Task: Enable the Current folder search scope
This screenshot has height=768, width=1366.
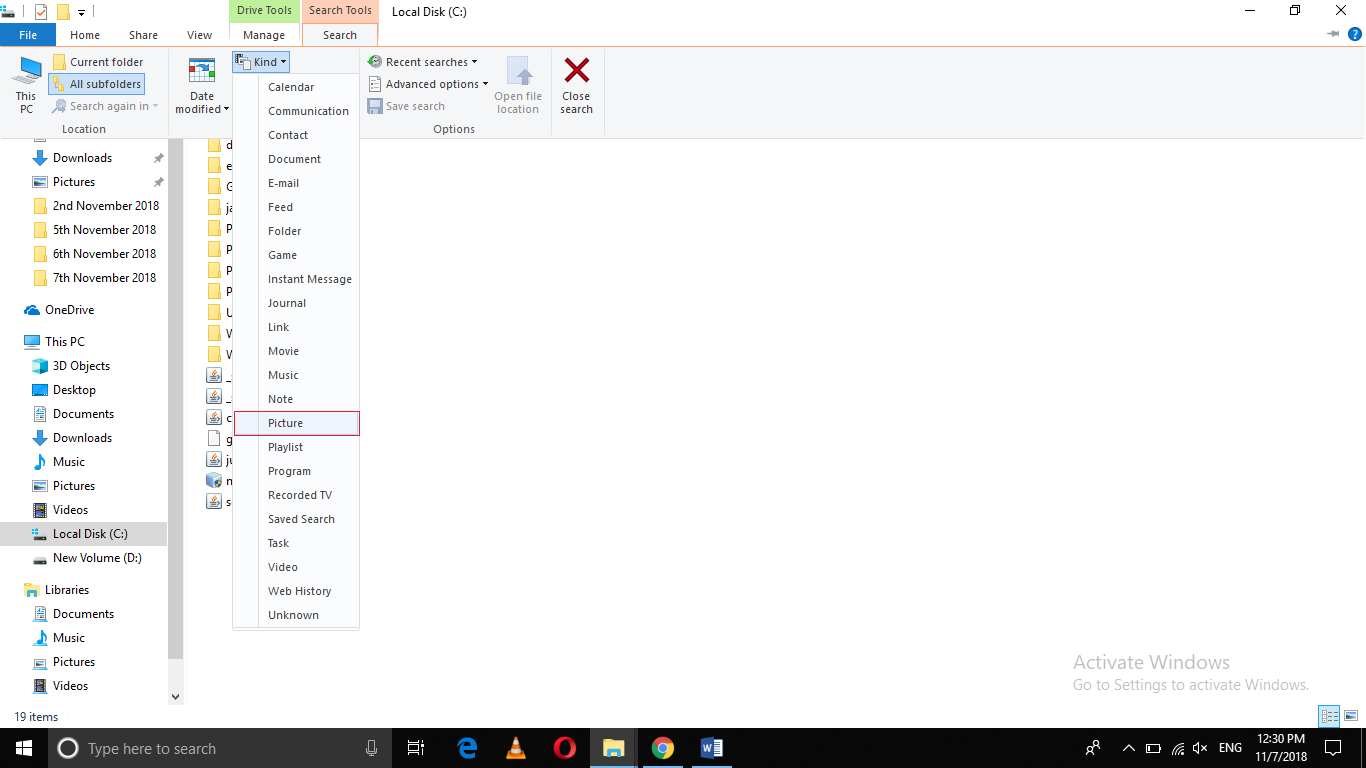Action: [x=98, y=61]
